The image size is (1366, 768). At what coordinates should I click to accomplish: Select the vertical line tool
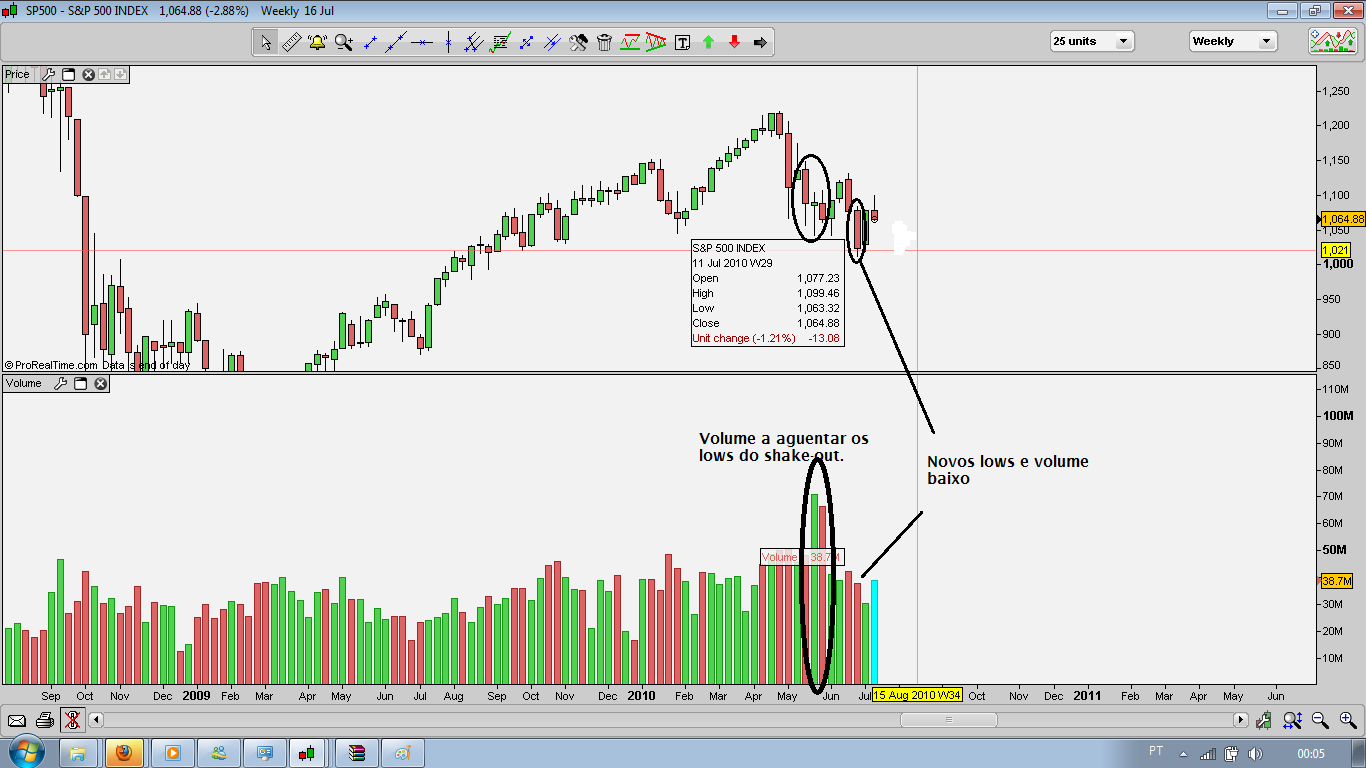pos(448,42)
